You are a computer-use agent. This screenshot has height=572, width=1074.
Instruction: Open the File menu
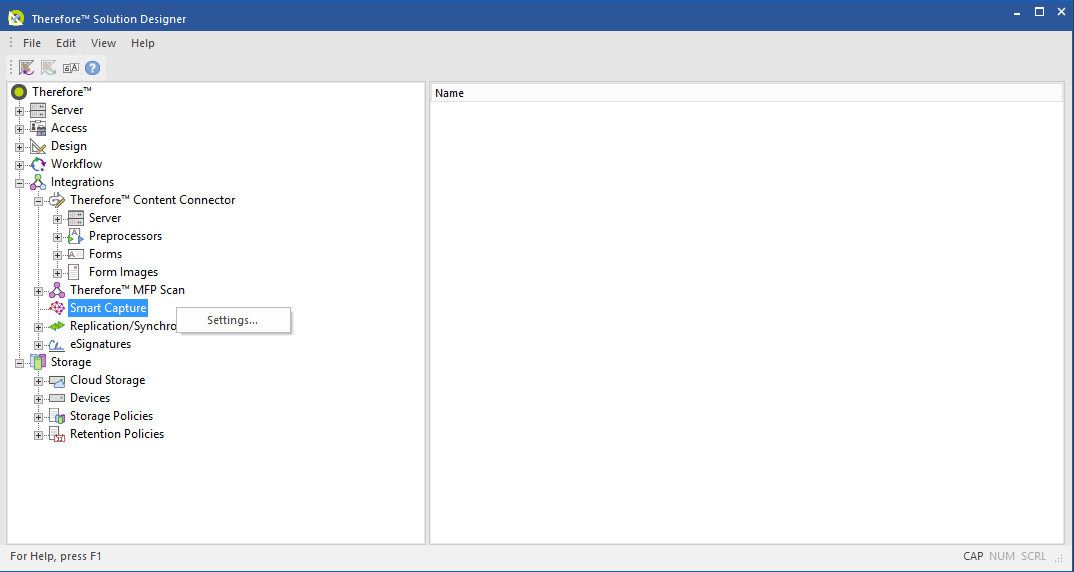click(x=32, y=43)
